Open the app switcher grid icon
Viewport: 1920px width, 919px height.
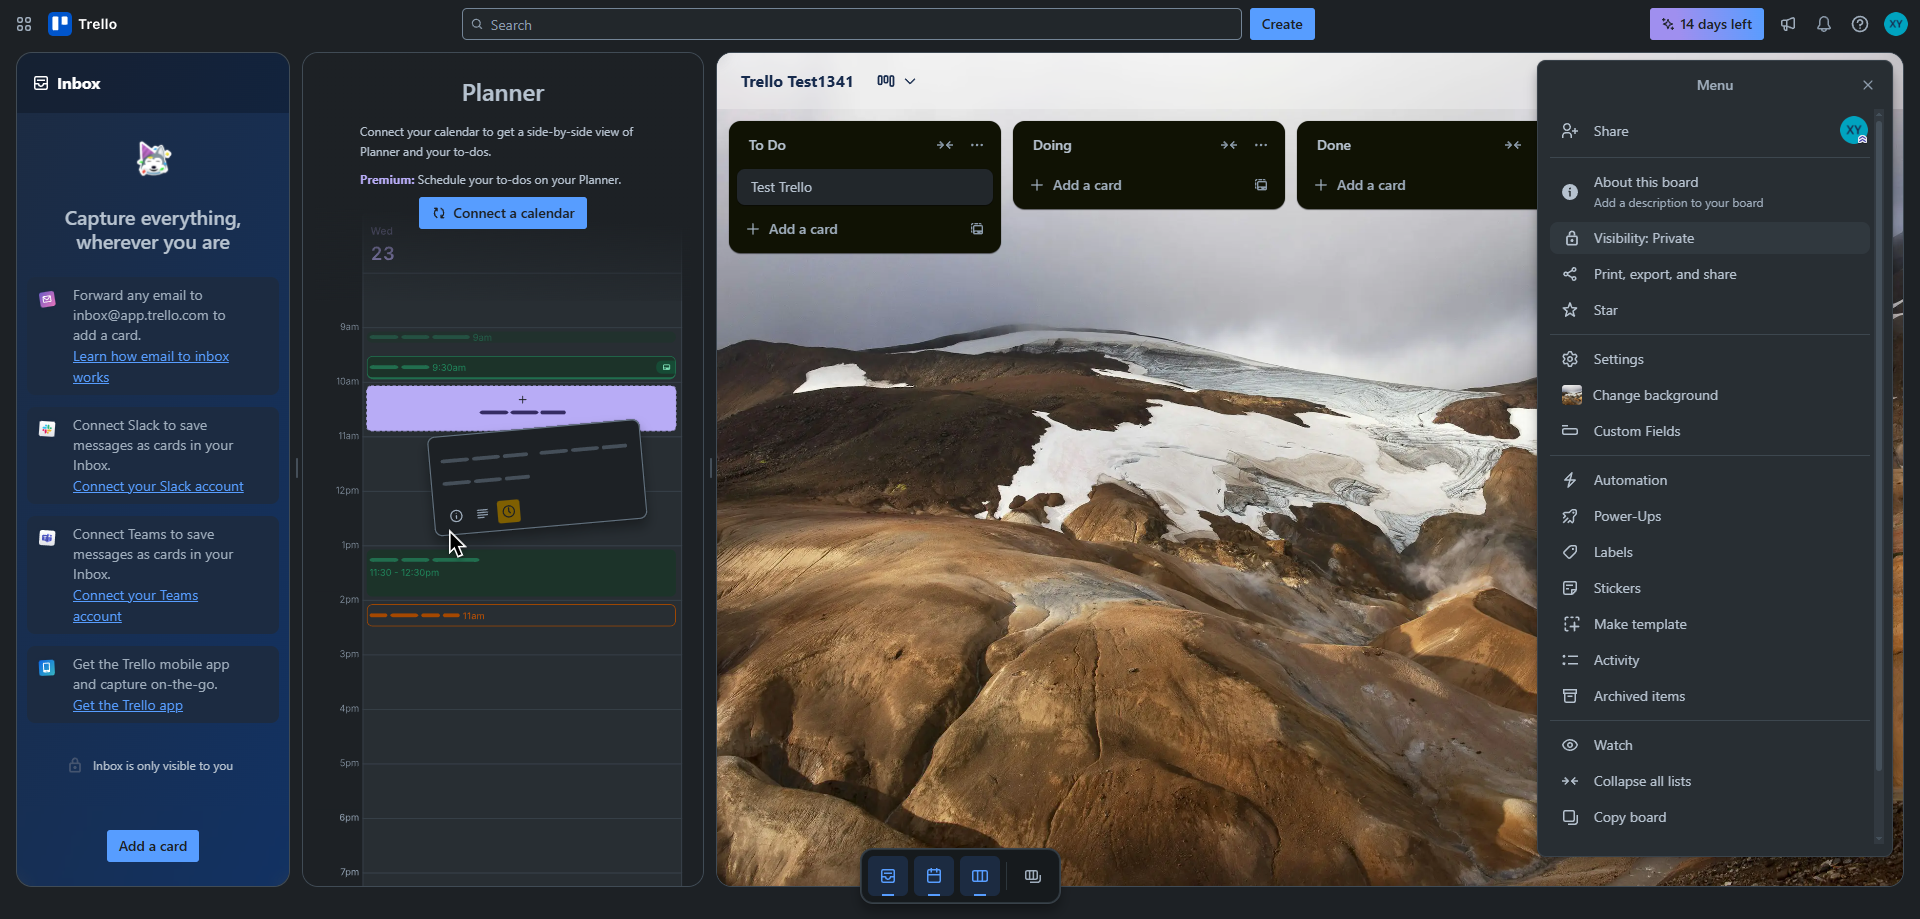tap(24, 24)
